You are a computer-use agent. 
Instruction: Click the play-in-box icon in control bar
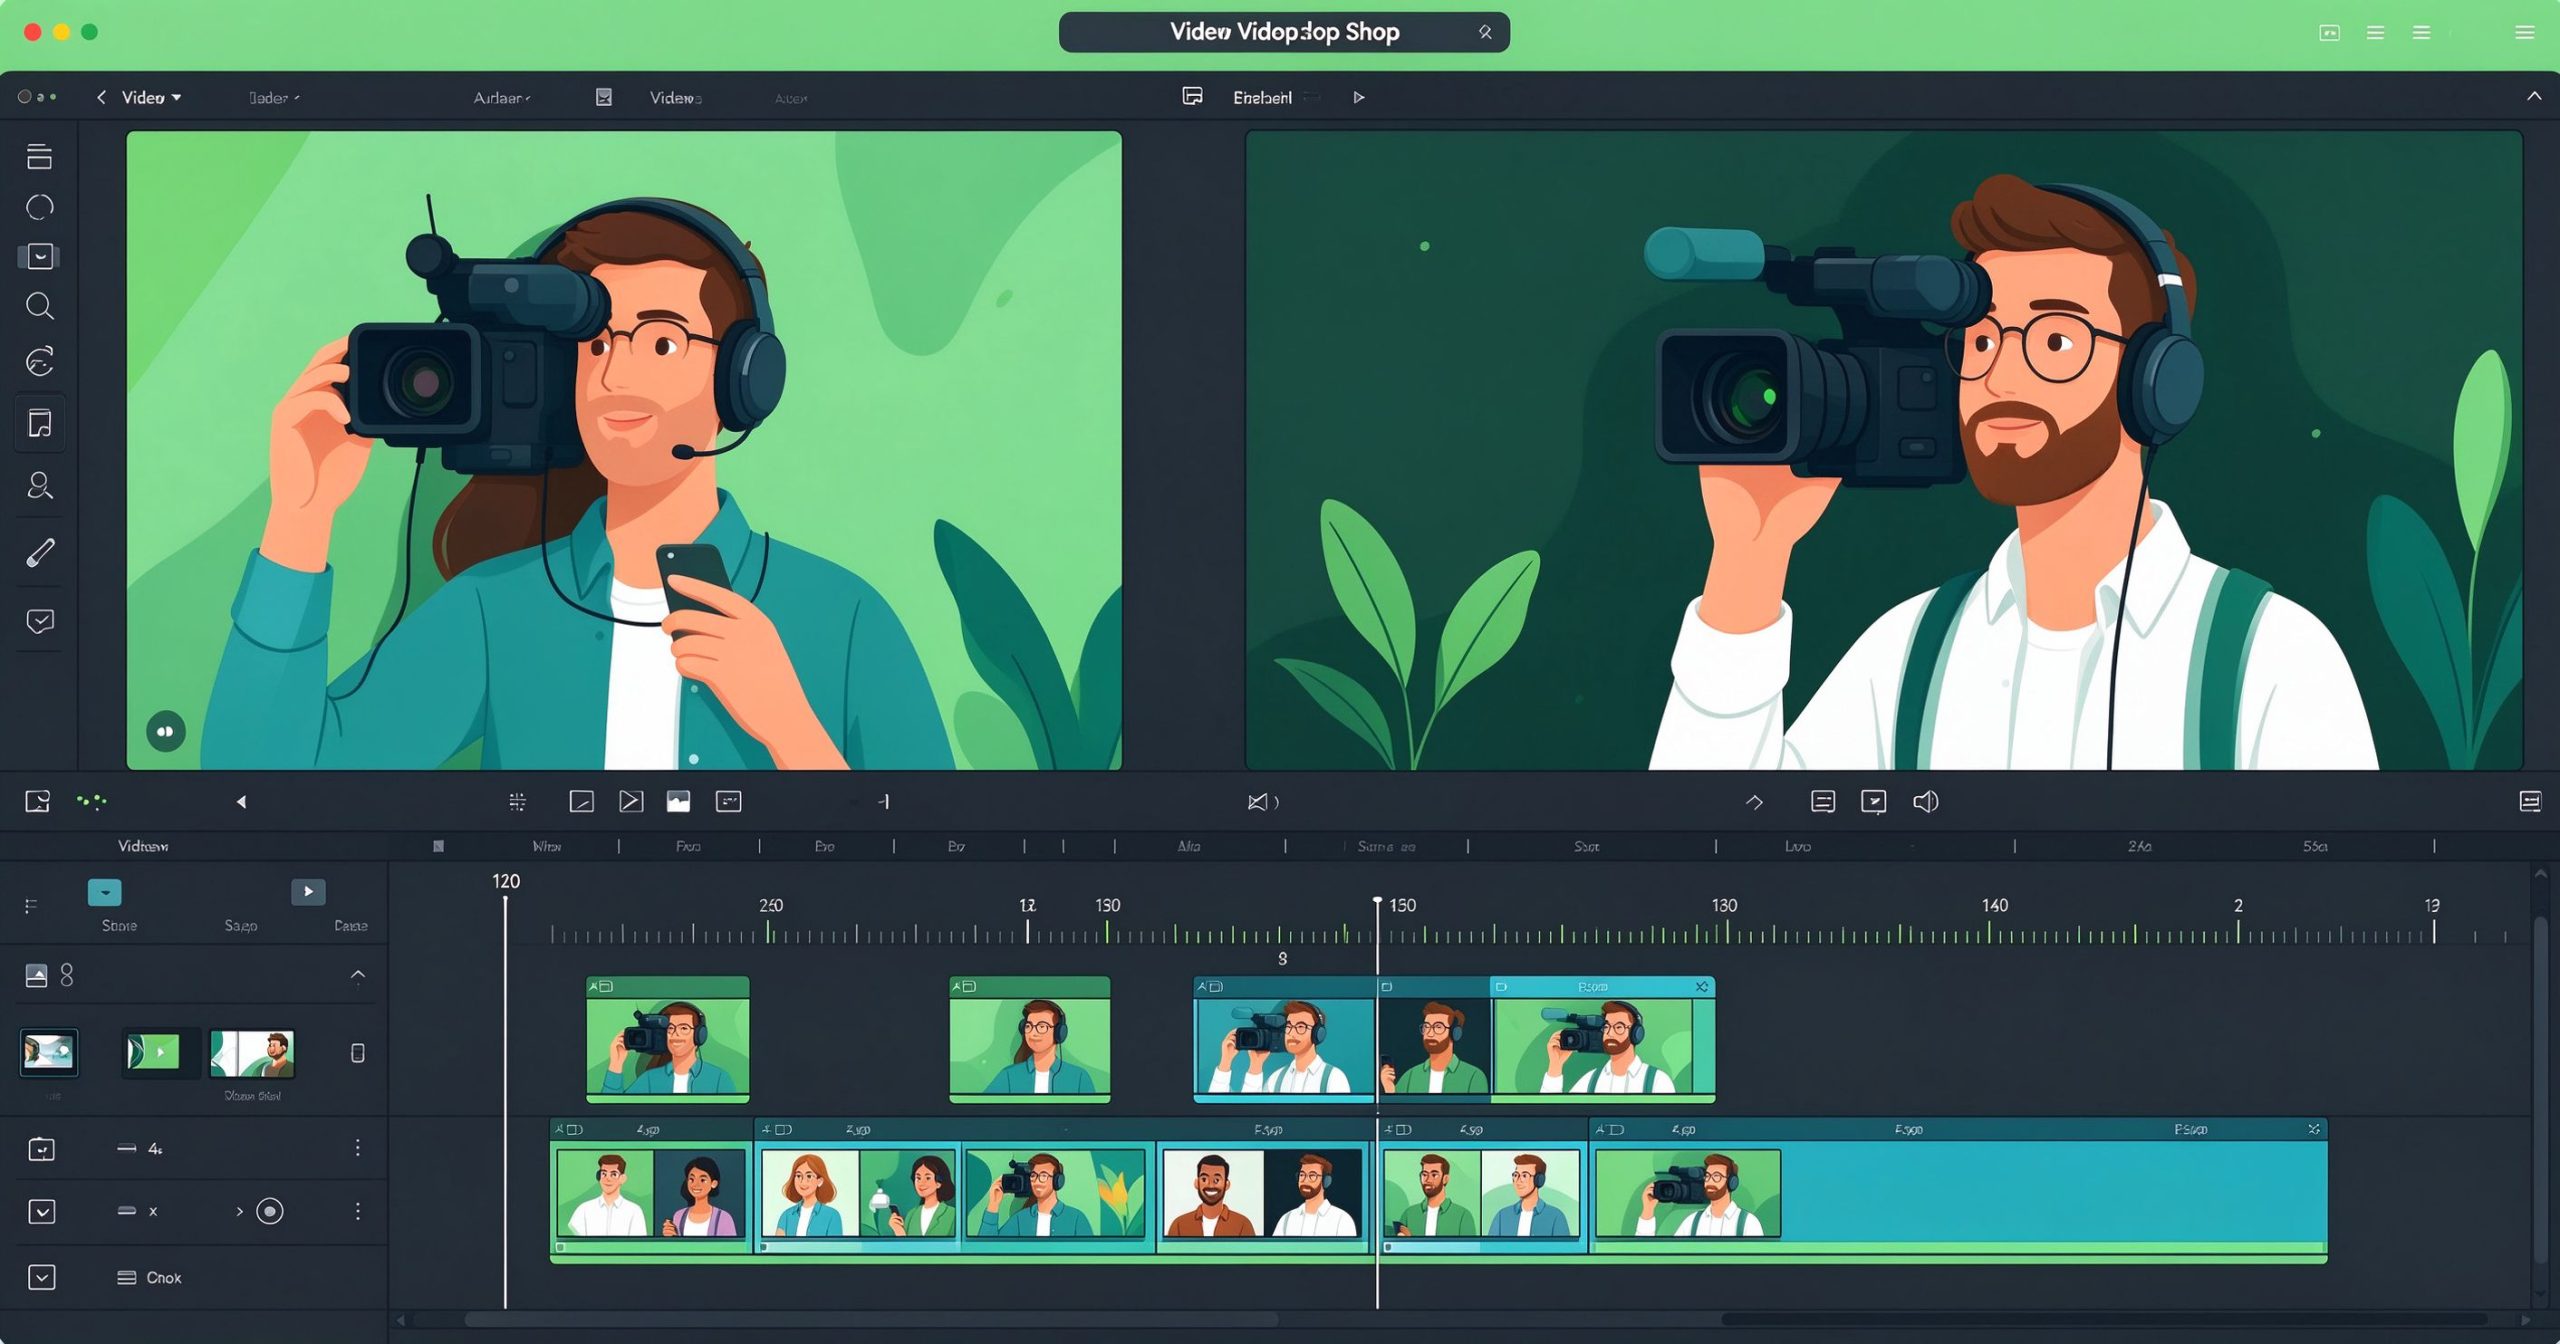coord(631,801)
